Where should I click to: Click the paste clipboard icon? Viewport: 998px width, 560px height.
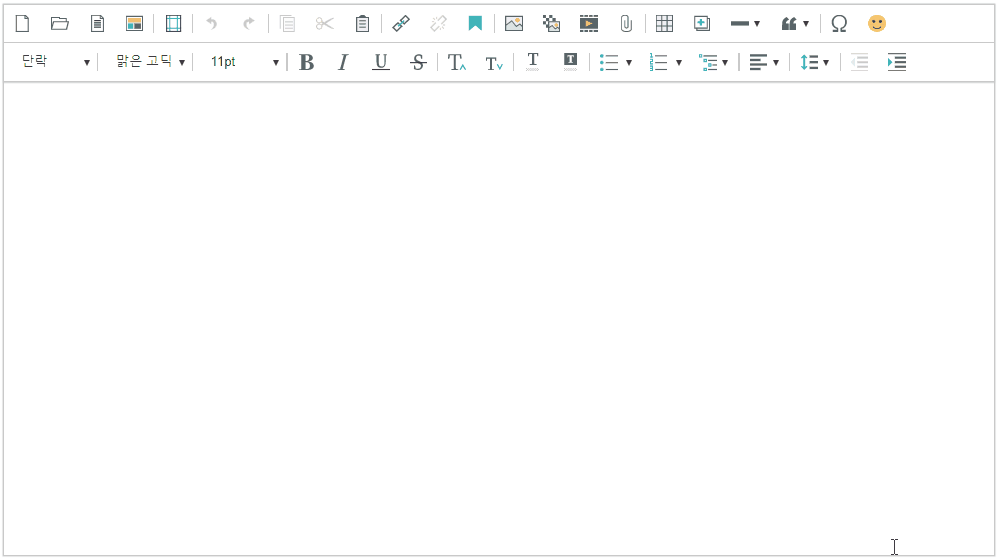(363, 23)
